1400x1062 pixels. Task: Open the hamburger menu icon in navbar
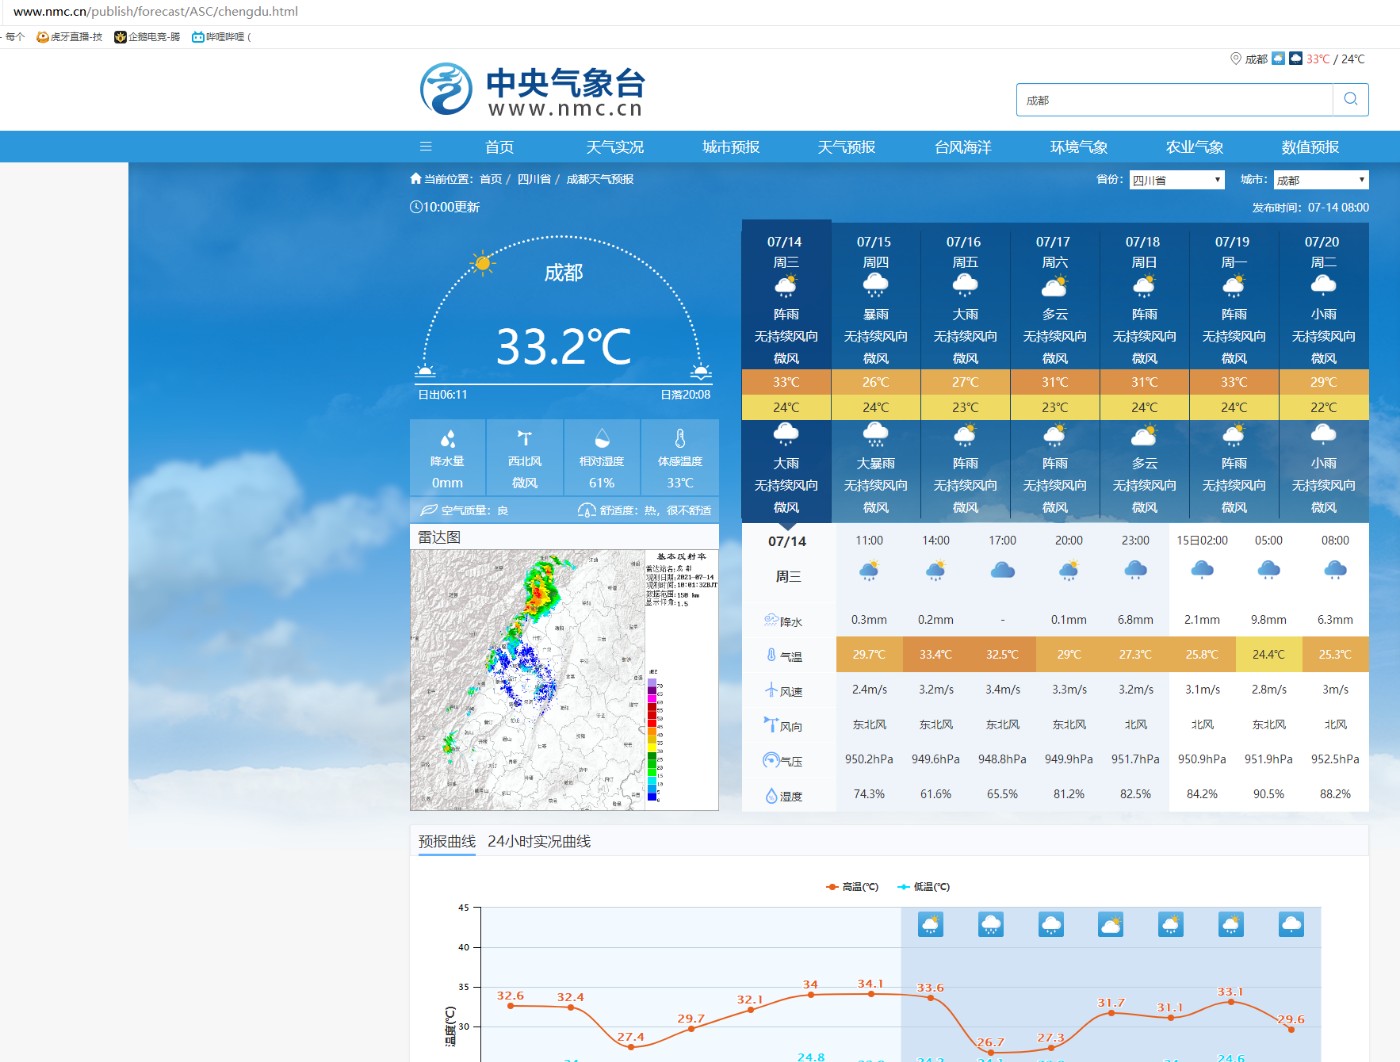pos(426,147)
